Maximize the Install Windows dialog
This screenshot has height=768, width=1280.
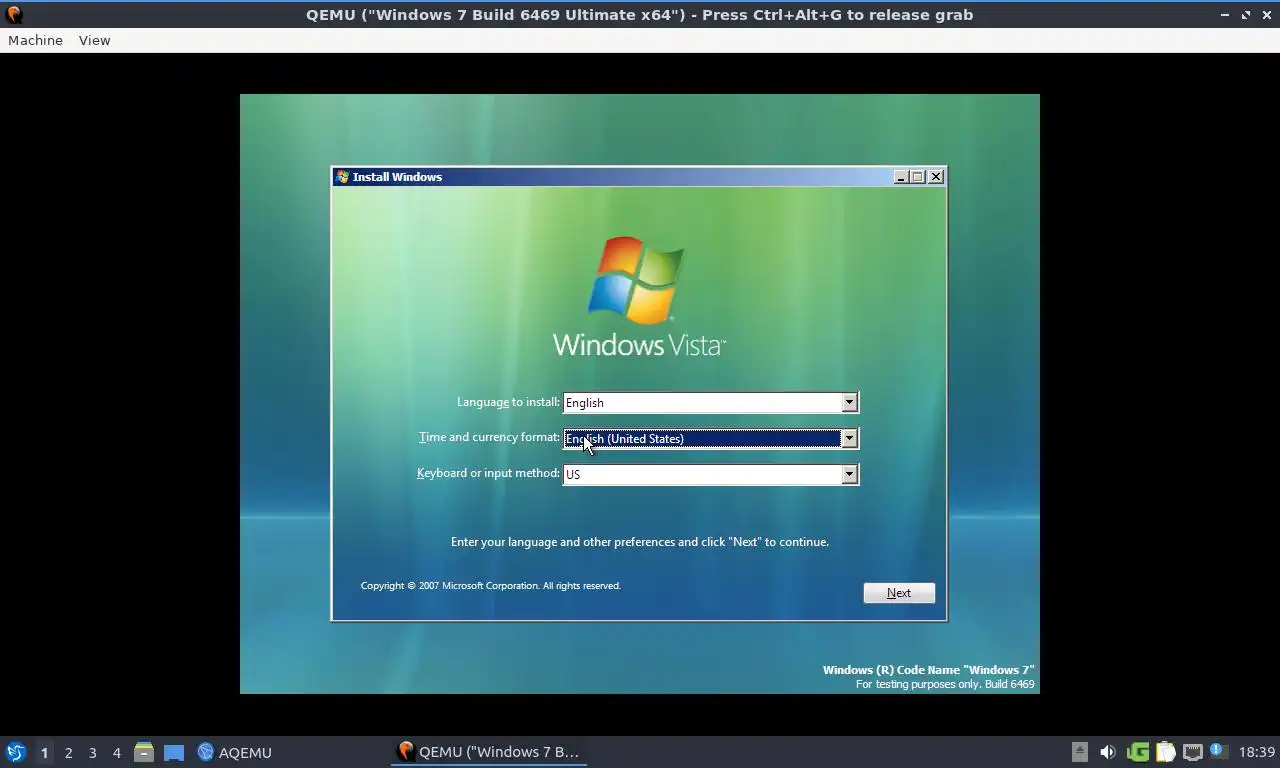pyautogui.click(x=918, y=177)
